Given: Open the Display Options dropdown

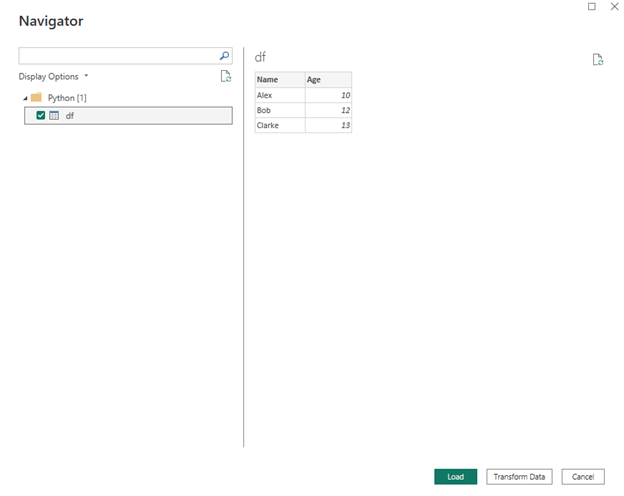Looking at the screenshot, I should 53,76.
